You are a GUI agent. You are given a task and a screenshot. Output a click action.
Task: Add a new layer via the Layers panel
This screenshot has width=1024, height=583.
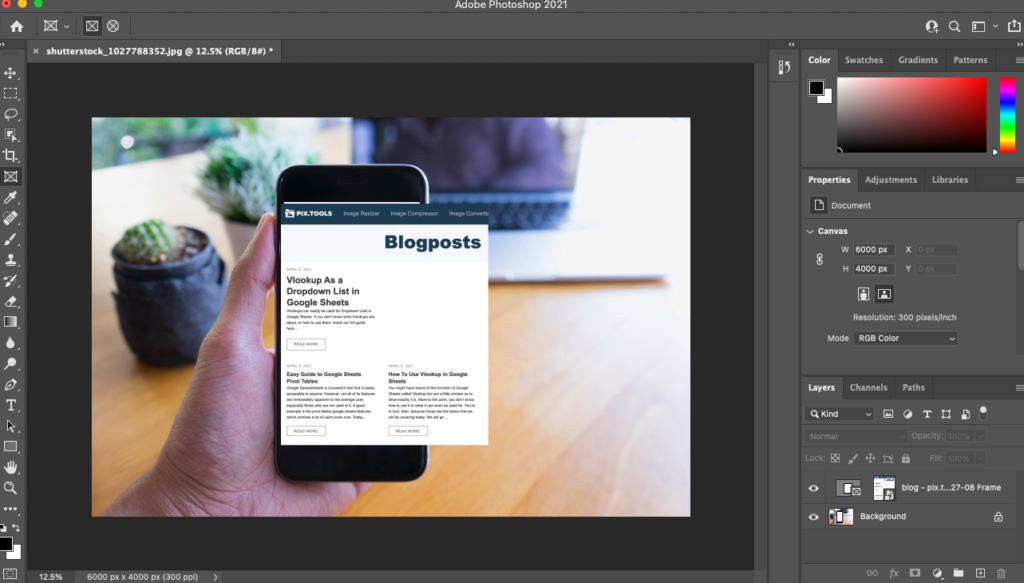[980, 572]
